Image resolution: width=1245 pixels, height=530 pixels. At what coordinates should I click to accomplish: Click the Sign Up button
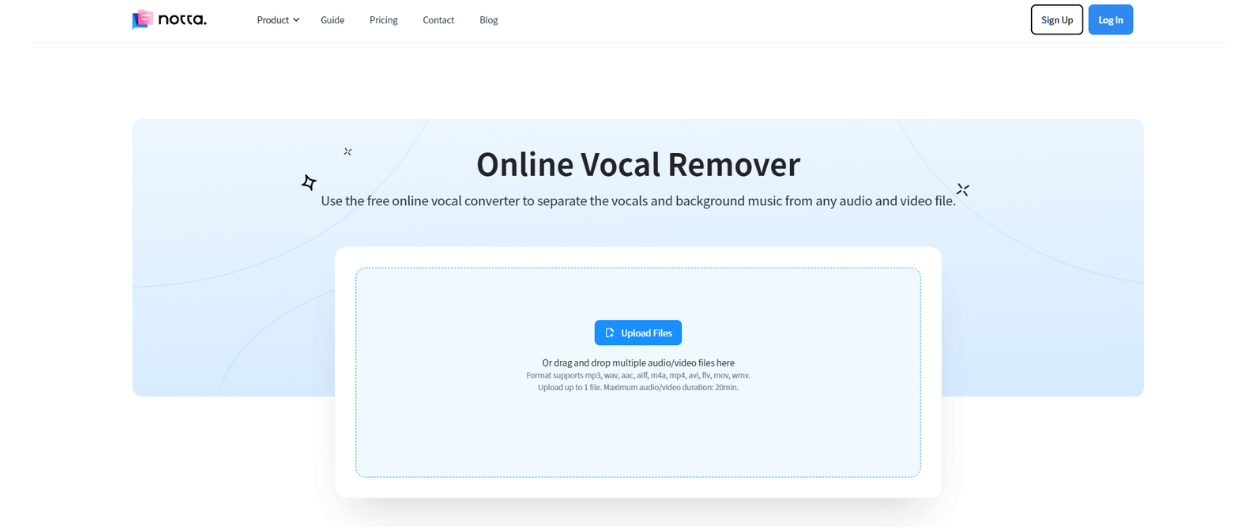pos(1057,20)
